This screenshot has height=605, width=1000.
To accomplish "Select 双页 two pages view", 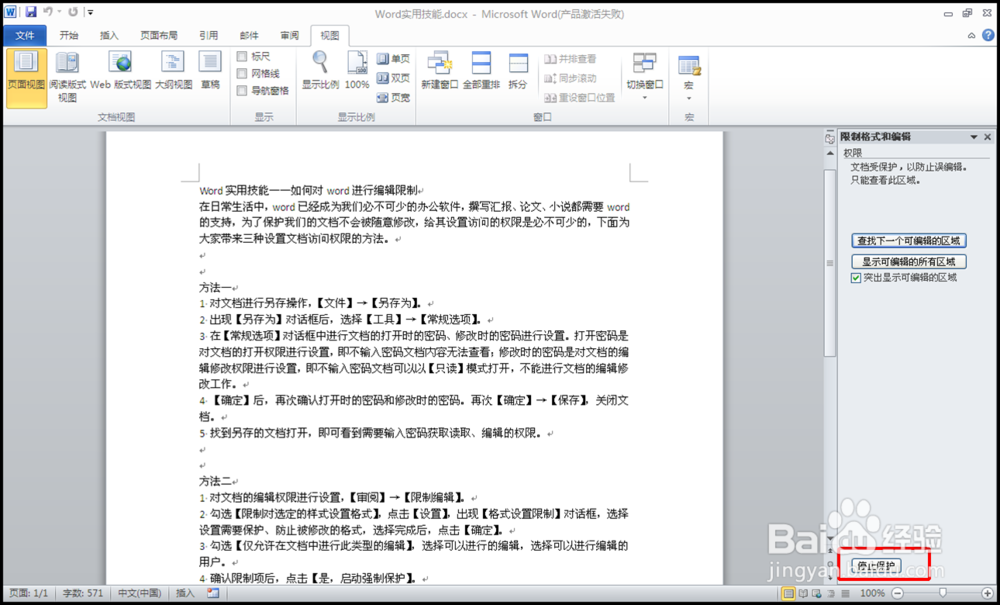I will point(393,78).
